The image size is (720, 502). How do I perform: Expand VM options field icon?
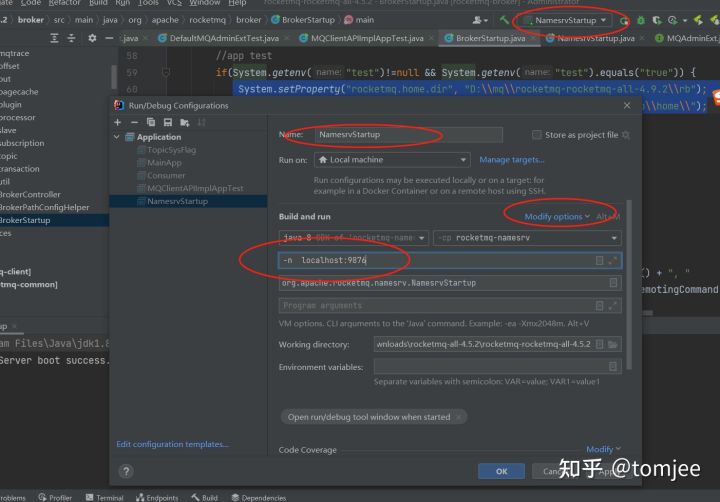click(613, 260)
